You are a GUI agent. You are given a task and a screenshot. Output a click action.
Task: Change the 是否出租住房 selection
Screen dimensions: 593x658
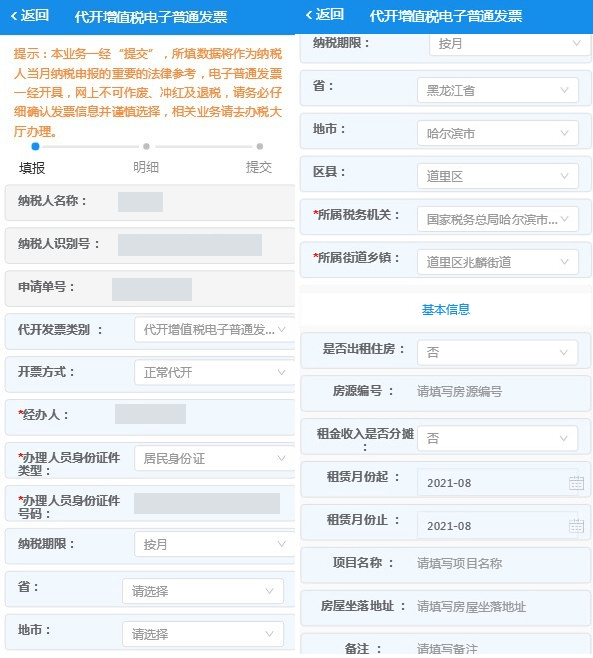tap(497, 352)
